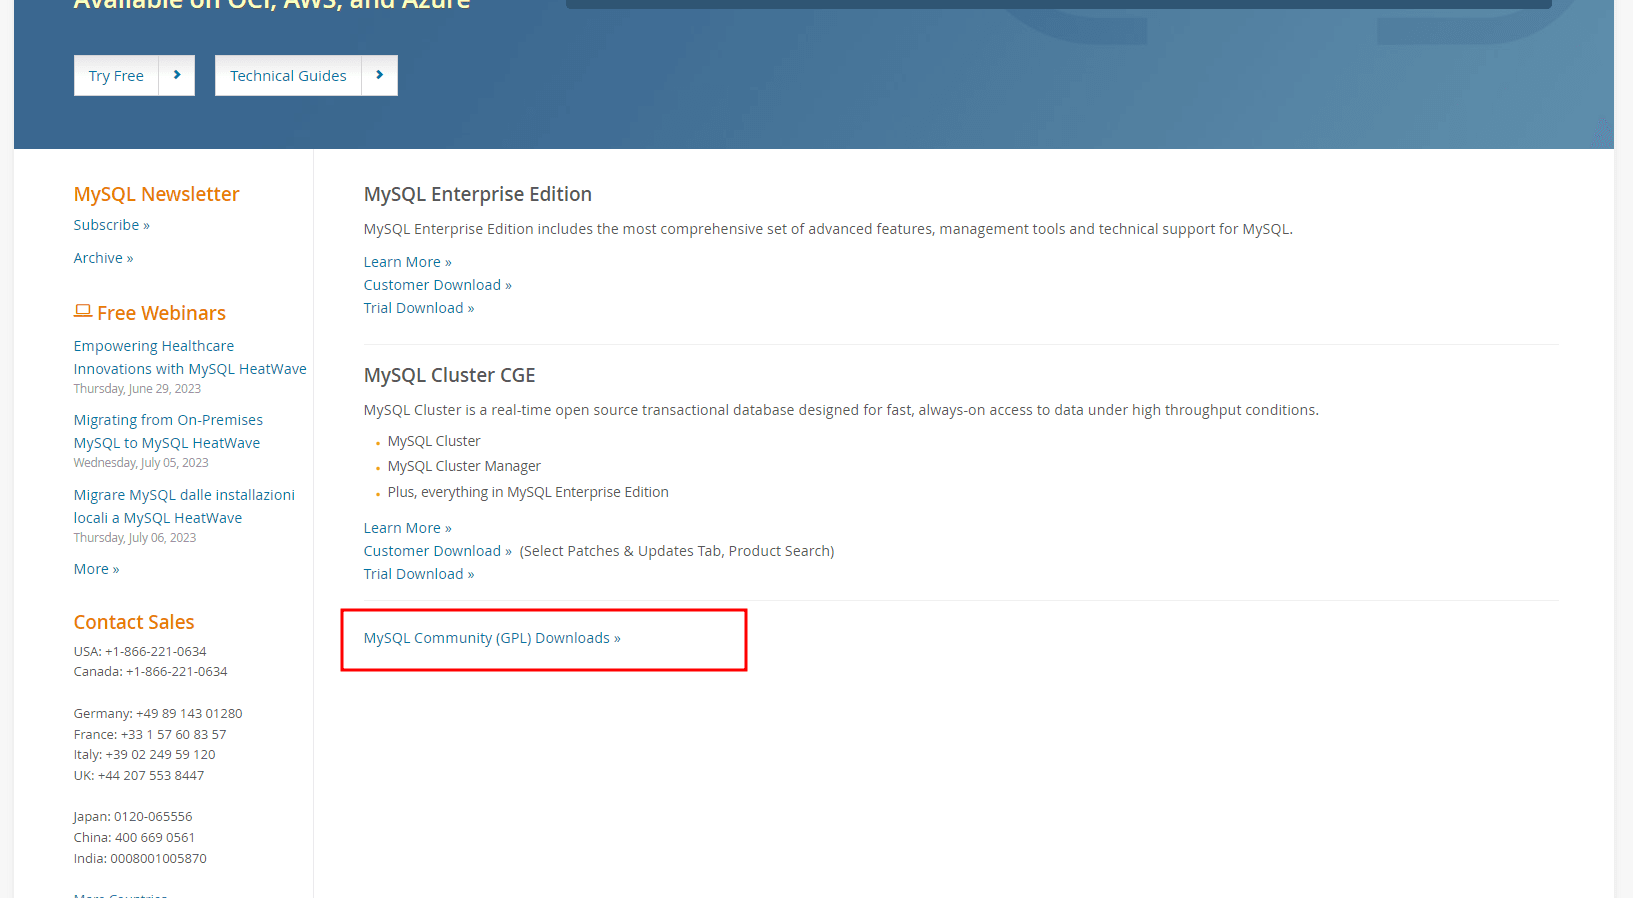Screen dimensions: 1633x898
Task: Click Trial Download under Enterprise Edition
Action: (x=419, y=308)
